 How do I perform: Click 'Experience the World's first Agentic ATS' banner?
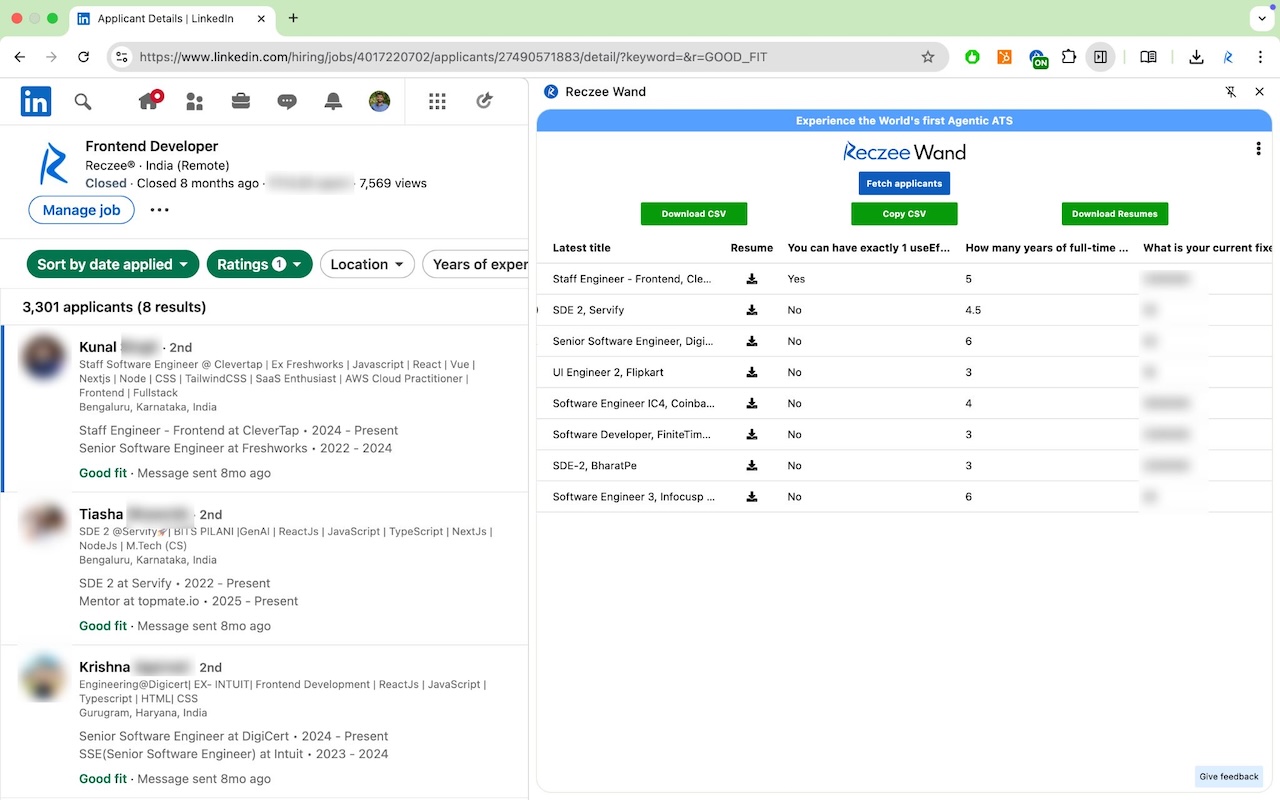904,121
